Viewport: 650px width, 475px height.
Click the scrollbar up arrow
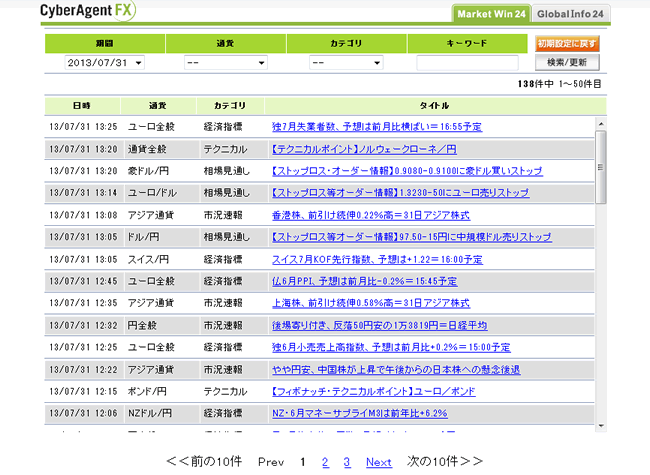tap(601, 124)
